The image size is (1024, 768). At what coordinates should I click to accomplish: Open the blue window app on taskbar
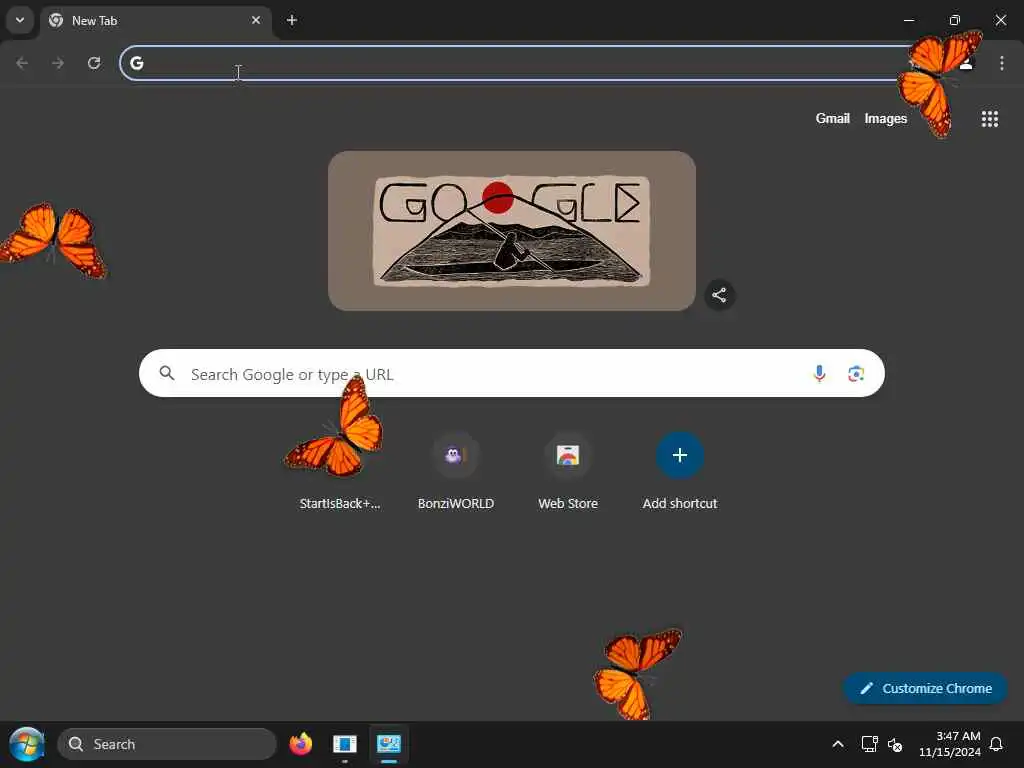[345, 744]
